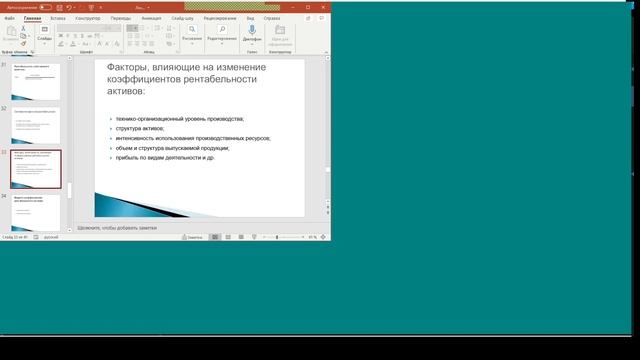Viewport: 640px width, 360px height.
Task: Open the Конструктор ribbon tab
Action: click(88, 18)
